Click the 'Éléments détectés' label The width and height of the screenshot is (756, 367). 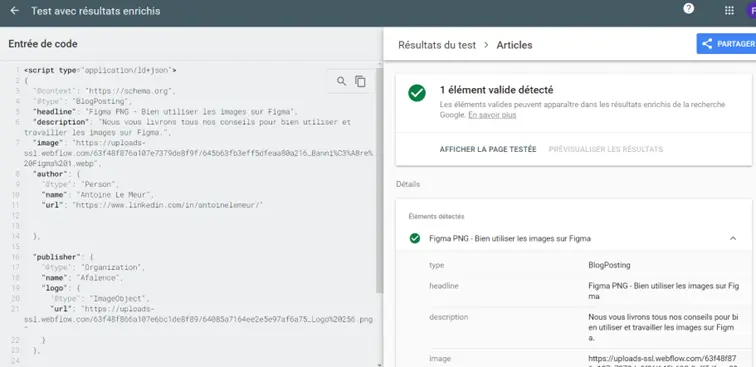pos(436,217)
